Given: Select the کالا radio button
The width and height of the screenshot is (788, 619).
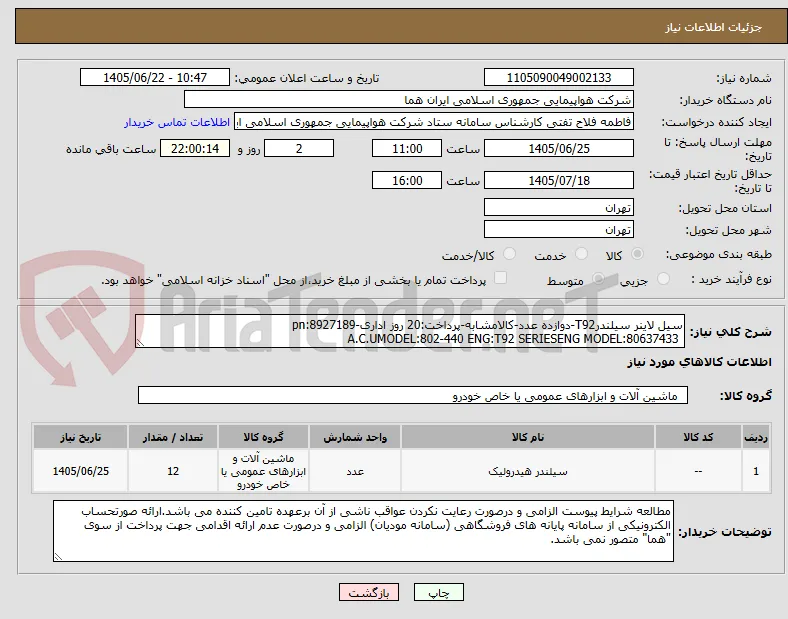Looking at the screenshot, I should [637, 254].
